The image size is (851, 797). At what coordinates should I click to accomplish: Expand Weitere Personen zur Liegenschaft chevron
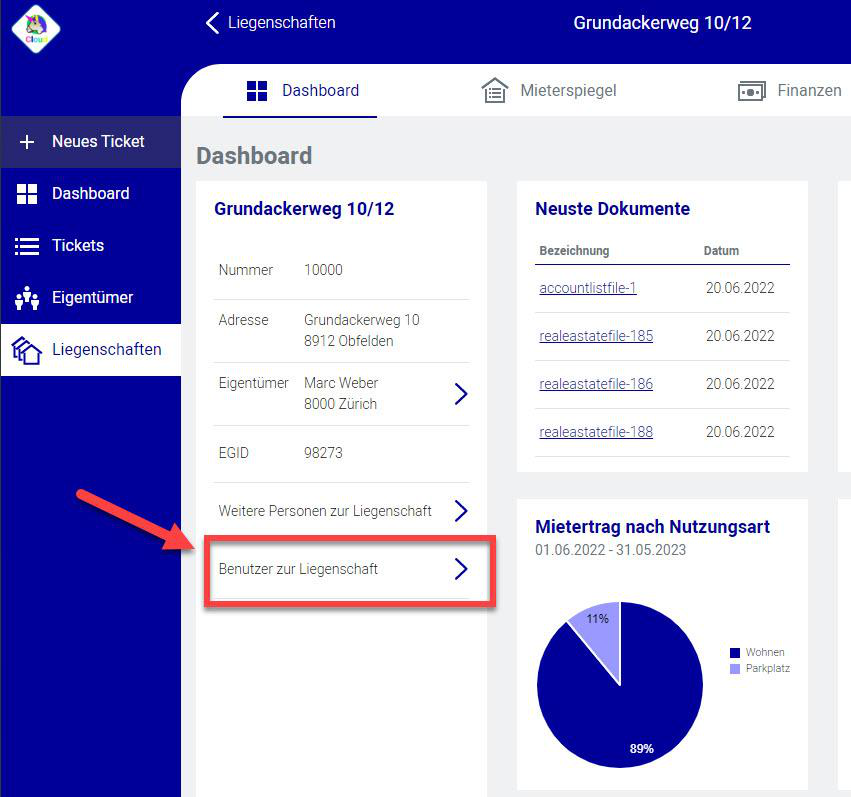[461, 511]
